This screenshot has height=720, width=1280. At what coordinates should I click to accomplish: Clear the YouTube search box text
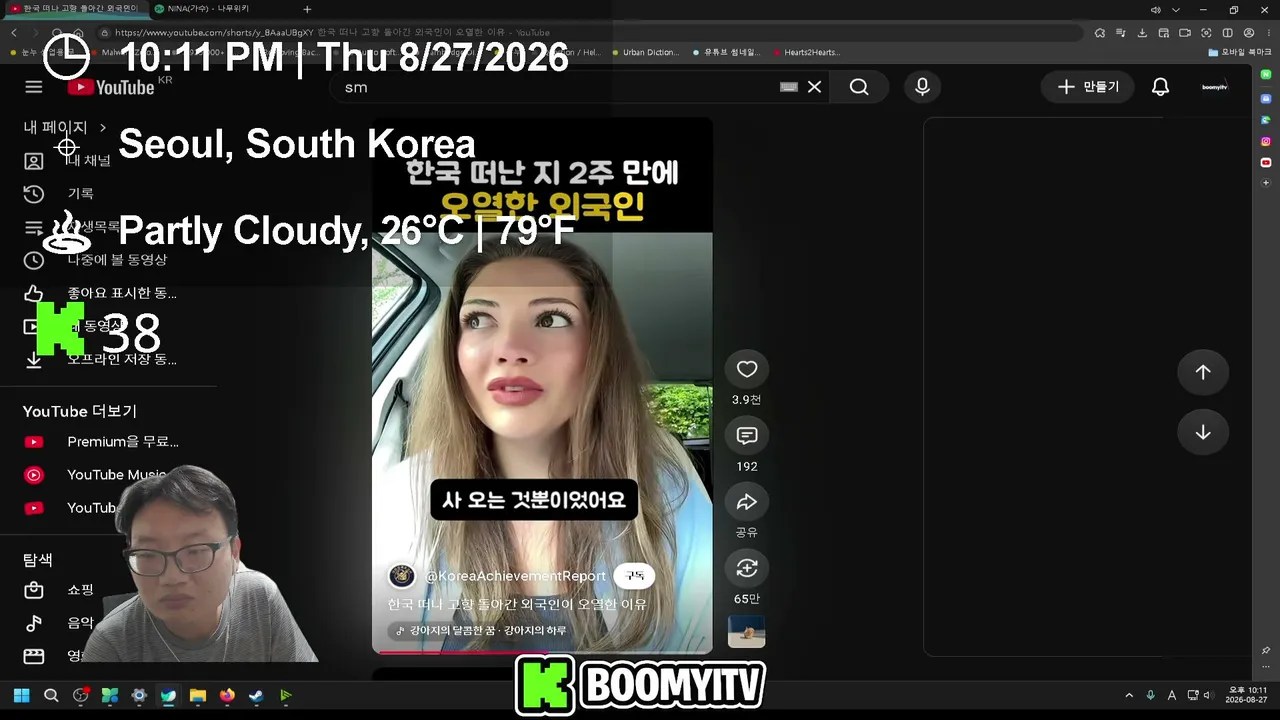(814, 87)
